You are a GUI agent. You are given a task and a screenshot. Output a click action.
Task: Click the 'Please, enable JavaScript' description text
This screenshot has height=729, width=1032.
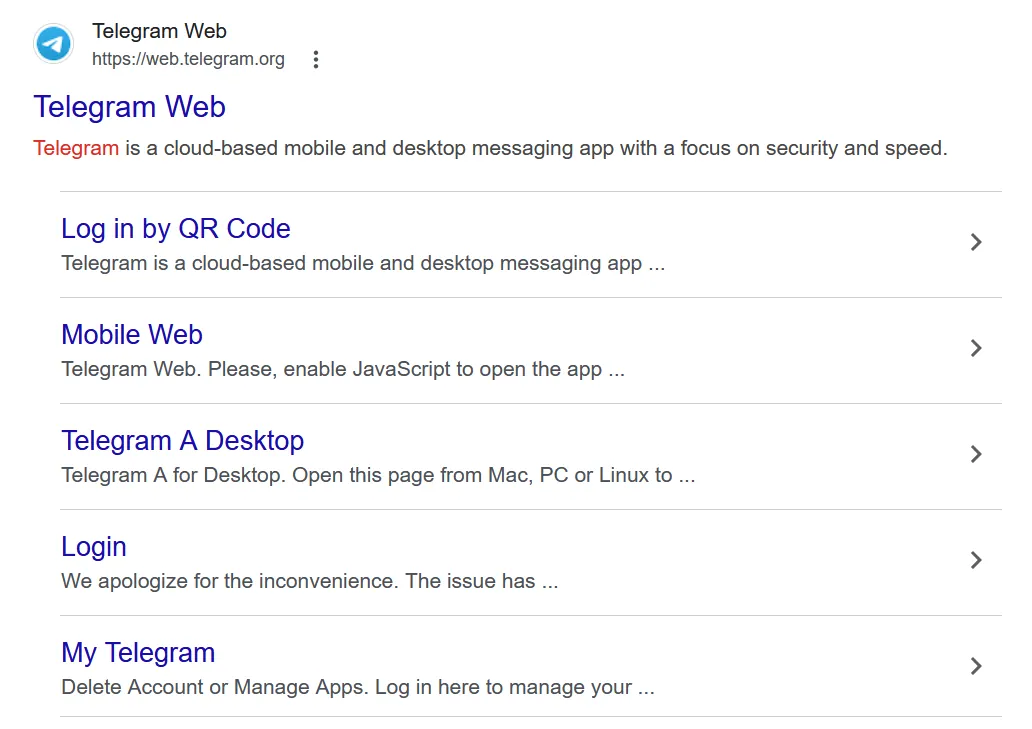(x=343, y=370)
